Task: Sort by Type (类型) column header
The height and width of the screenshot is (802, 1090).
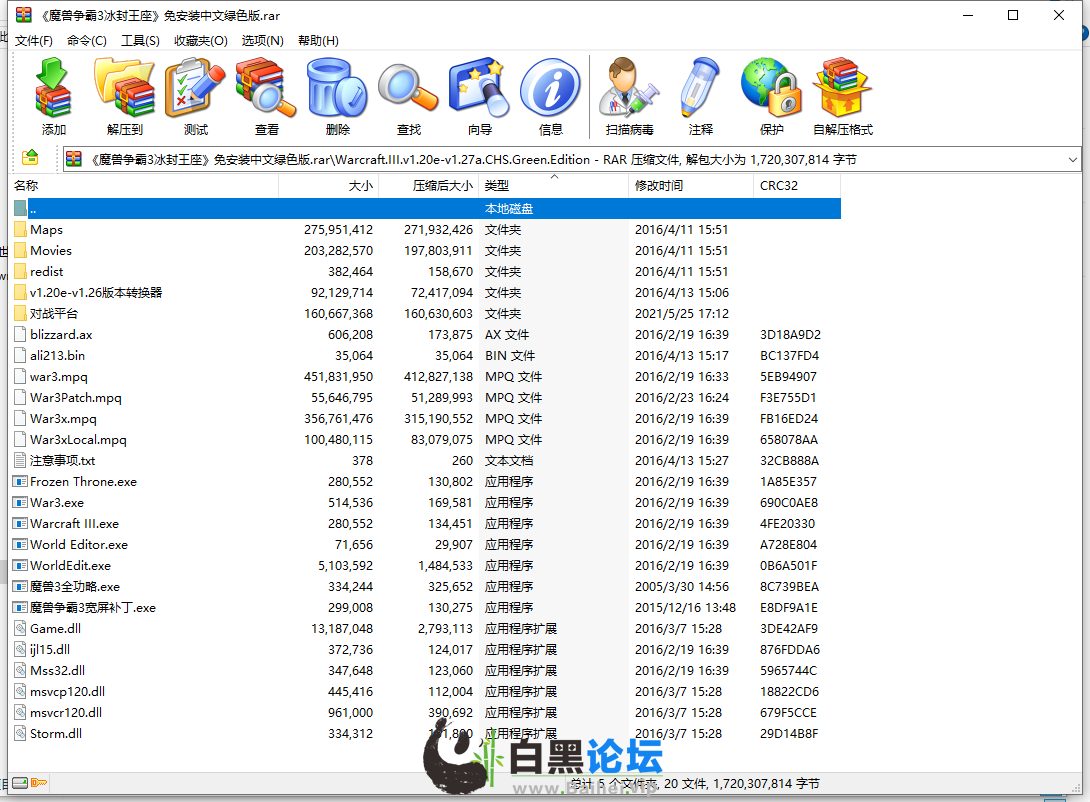Action: tap(553, 186)
